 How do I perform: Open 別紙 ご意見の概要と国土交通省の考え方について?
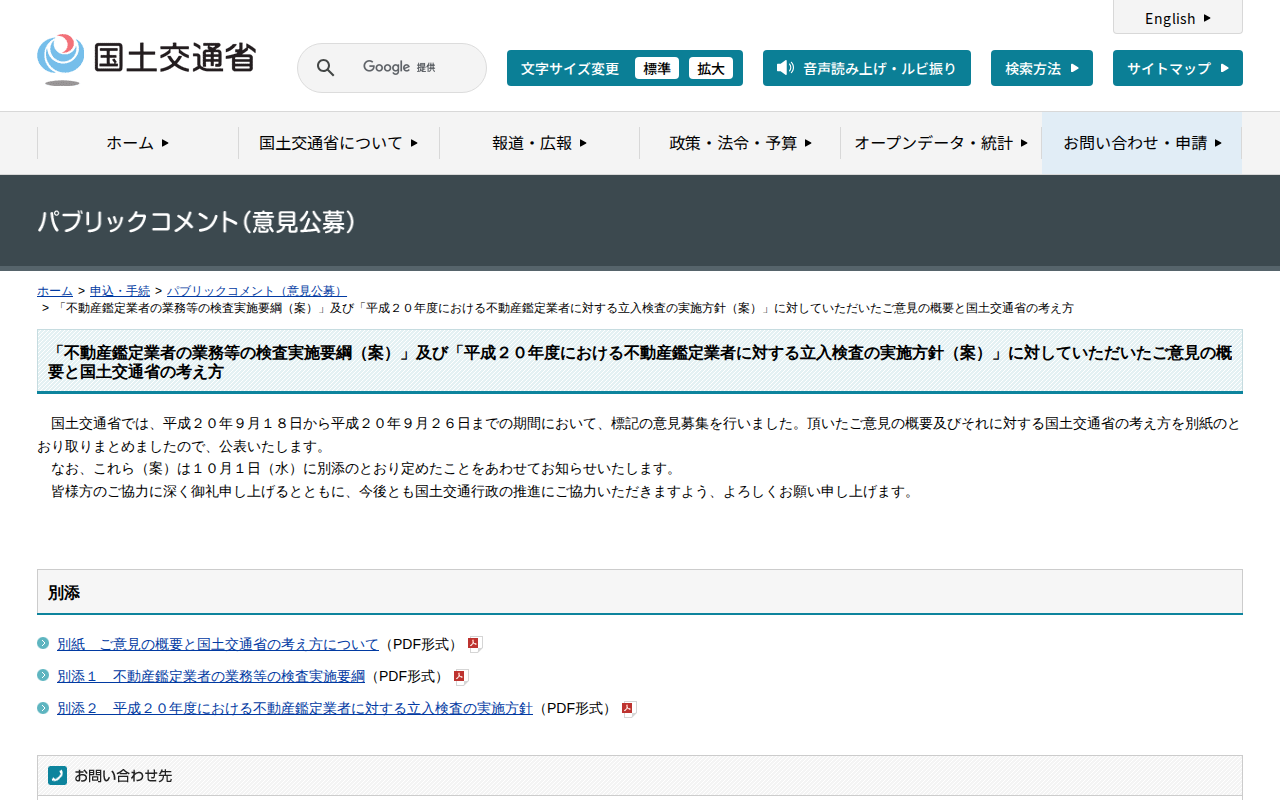pyautogui.click(x=218, y=644)
